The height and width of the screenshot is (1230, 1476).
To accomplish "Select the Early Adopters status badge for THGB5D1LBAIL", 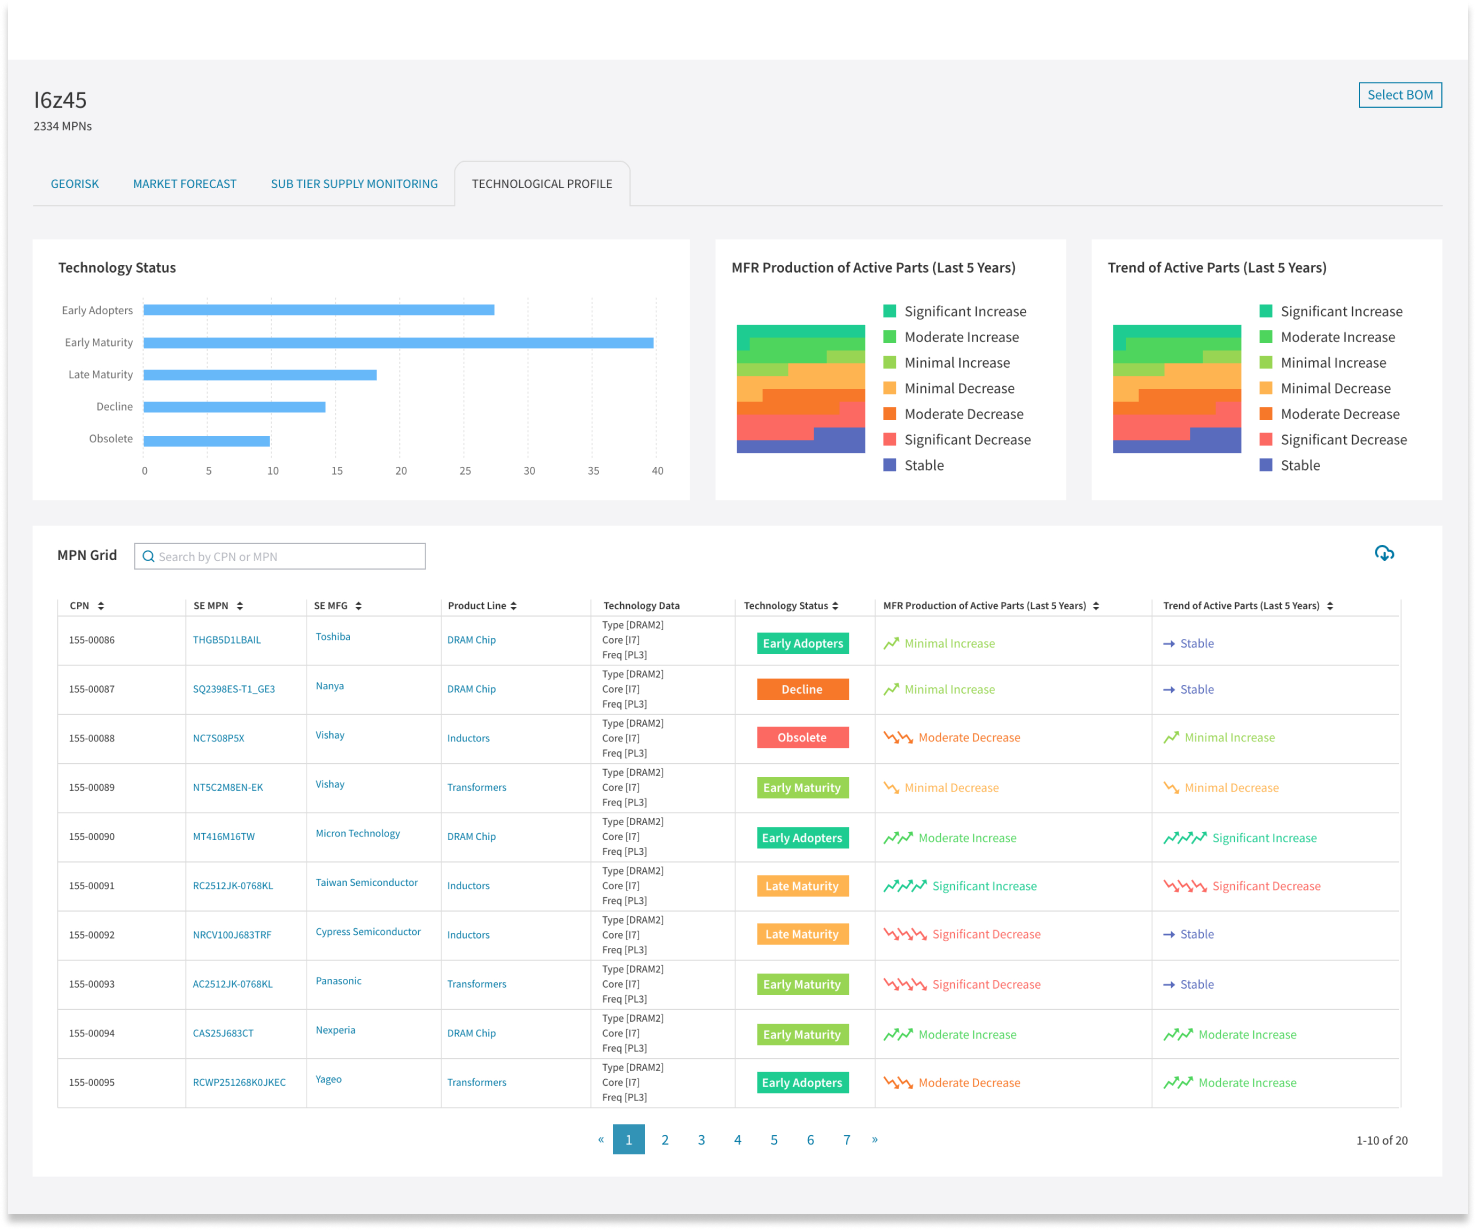I will [802, 643].
